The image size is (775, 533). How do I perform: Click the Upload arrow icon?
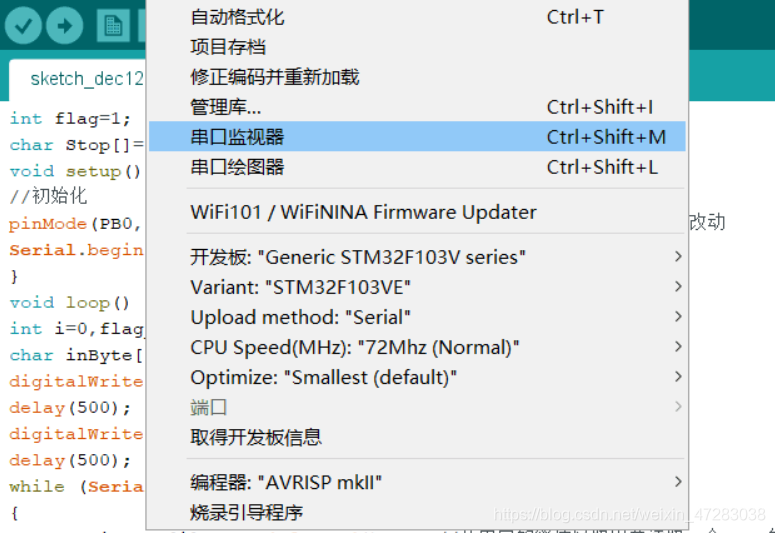(x=65, y=26)
